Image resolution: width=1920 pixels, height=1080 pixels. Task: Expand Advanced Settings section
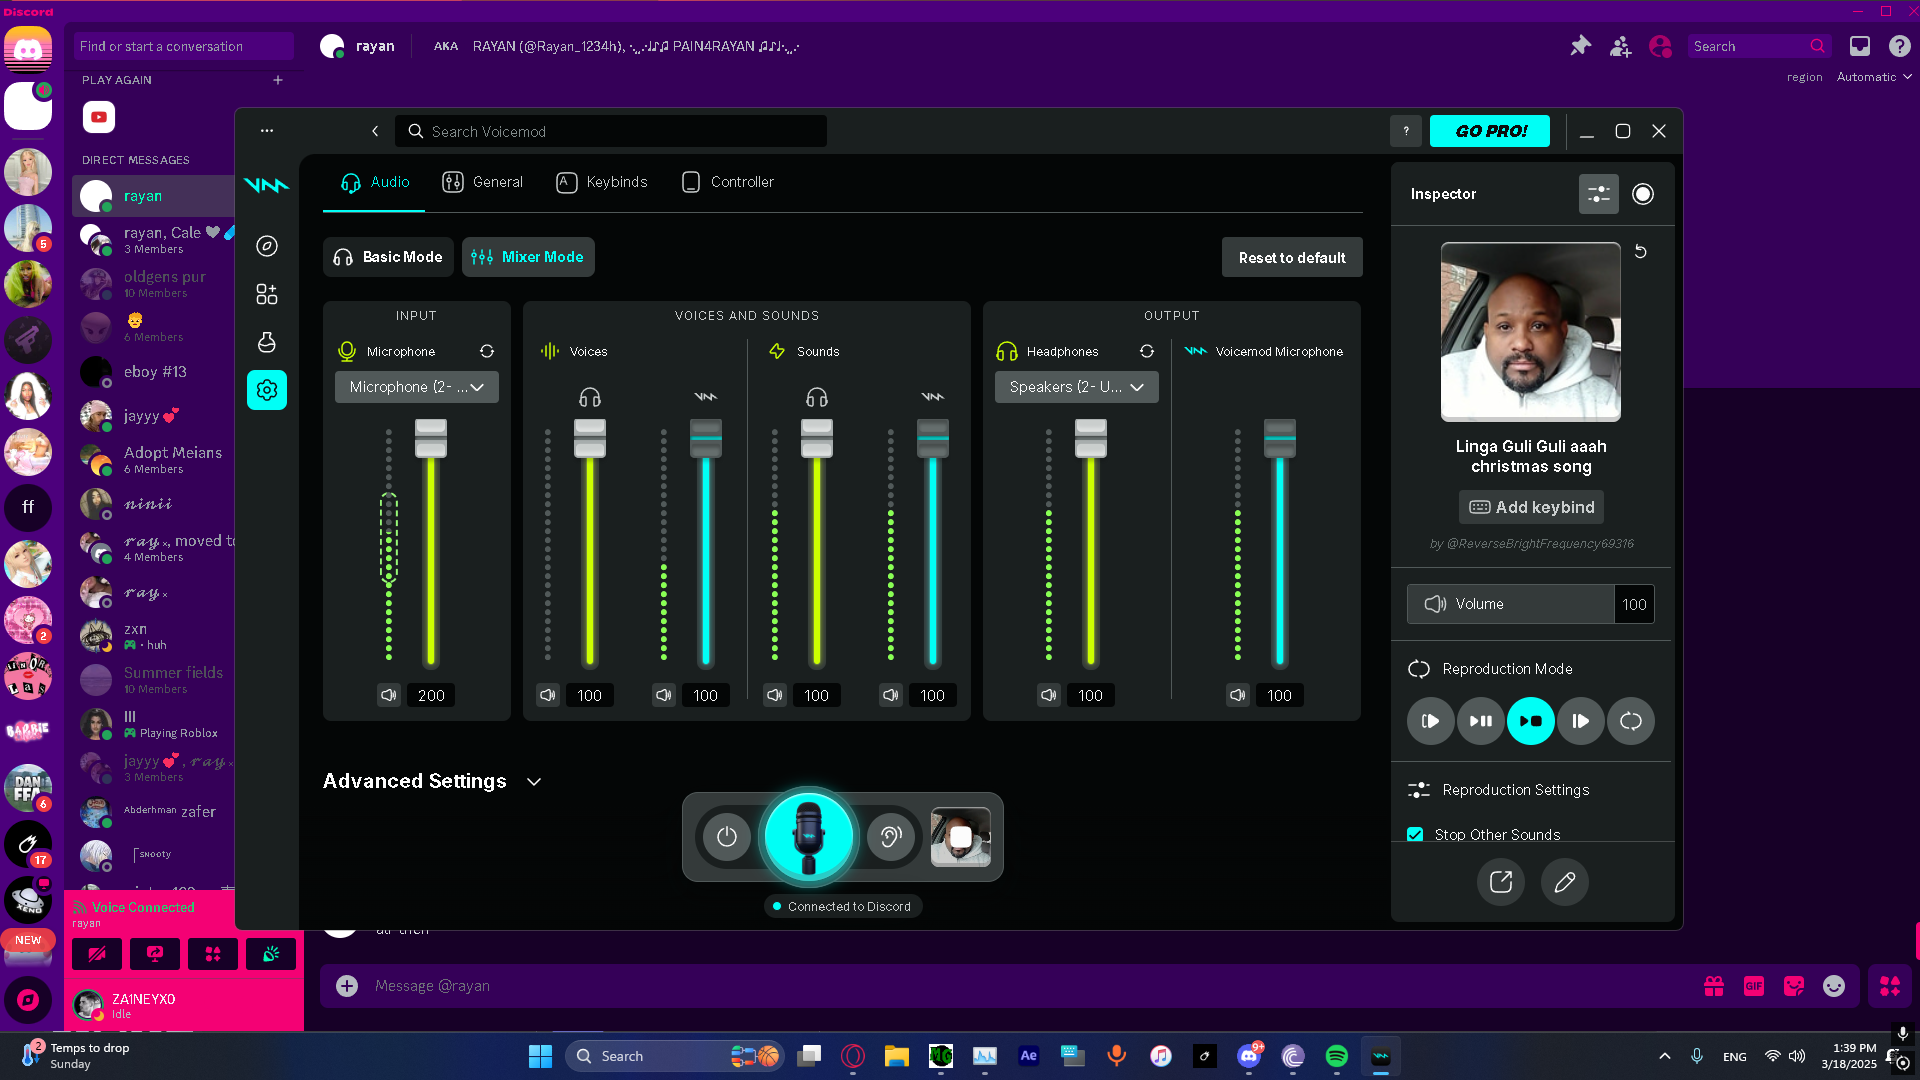(x=534, y=781)
